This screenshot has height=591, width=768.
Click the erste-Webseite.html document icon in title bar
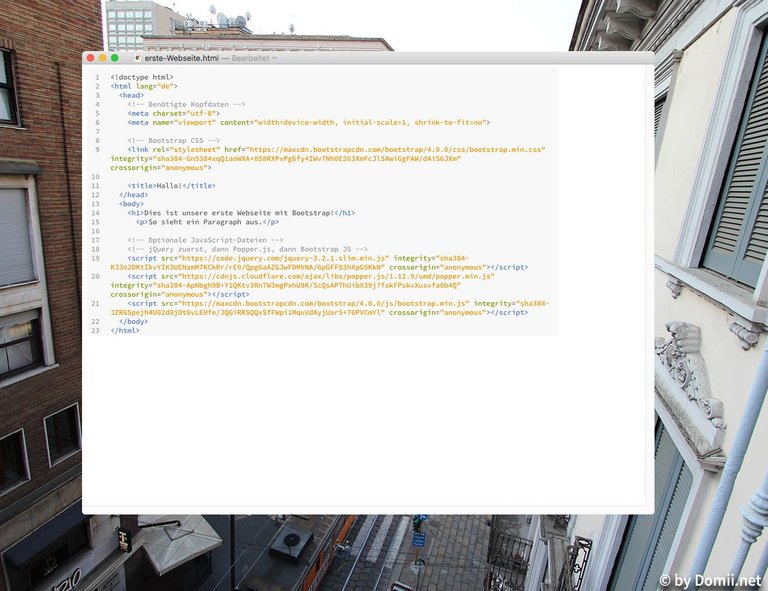[138, 58]
